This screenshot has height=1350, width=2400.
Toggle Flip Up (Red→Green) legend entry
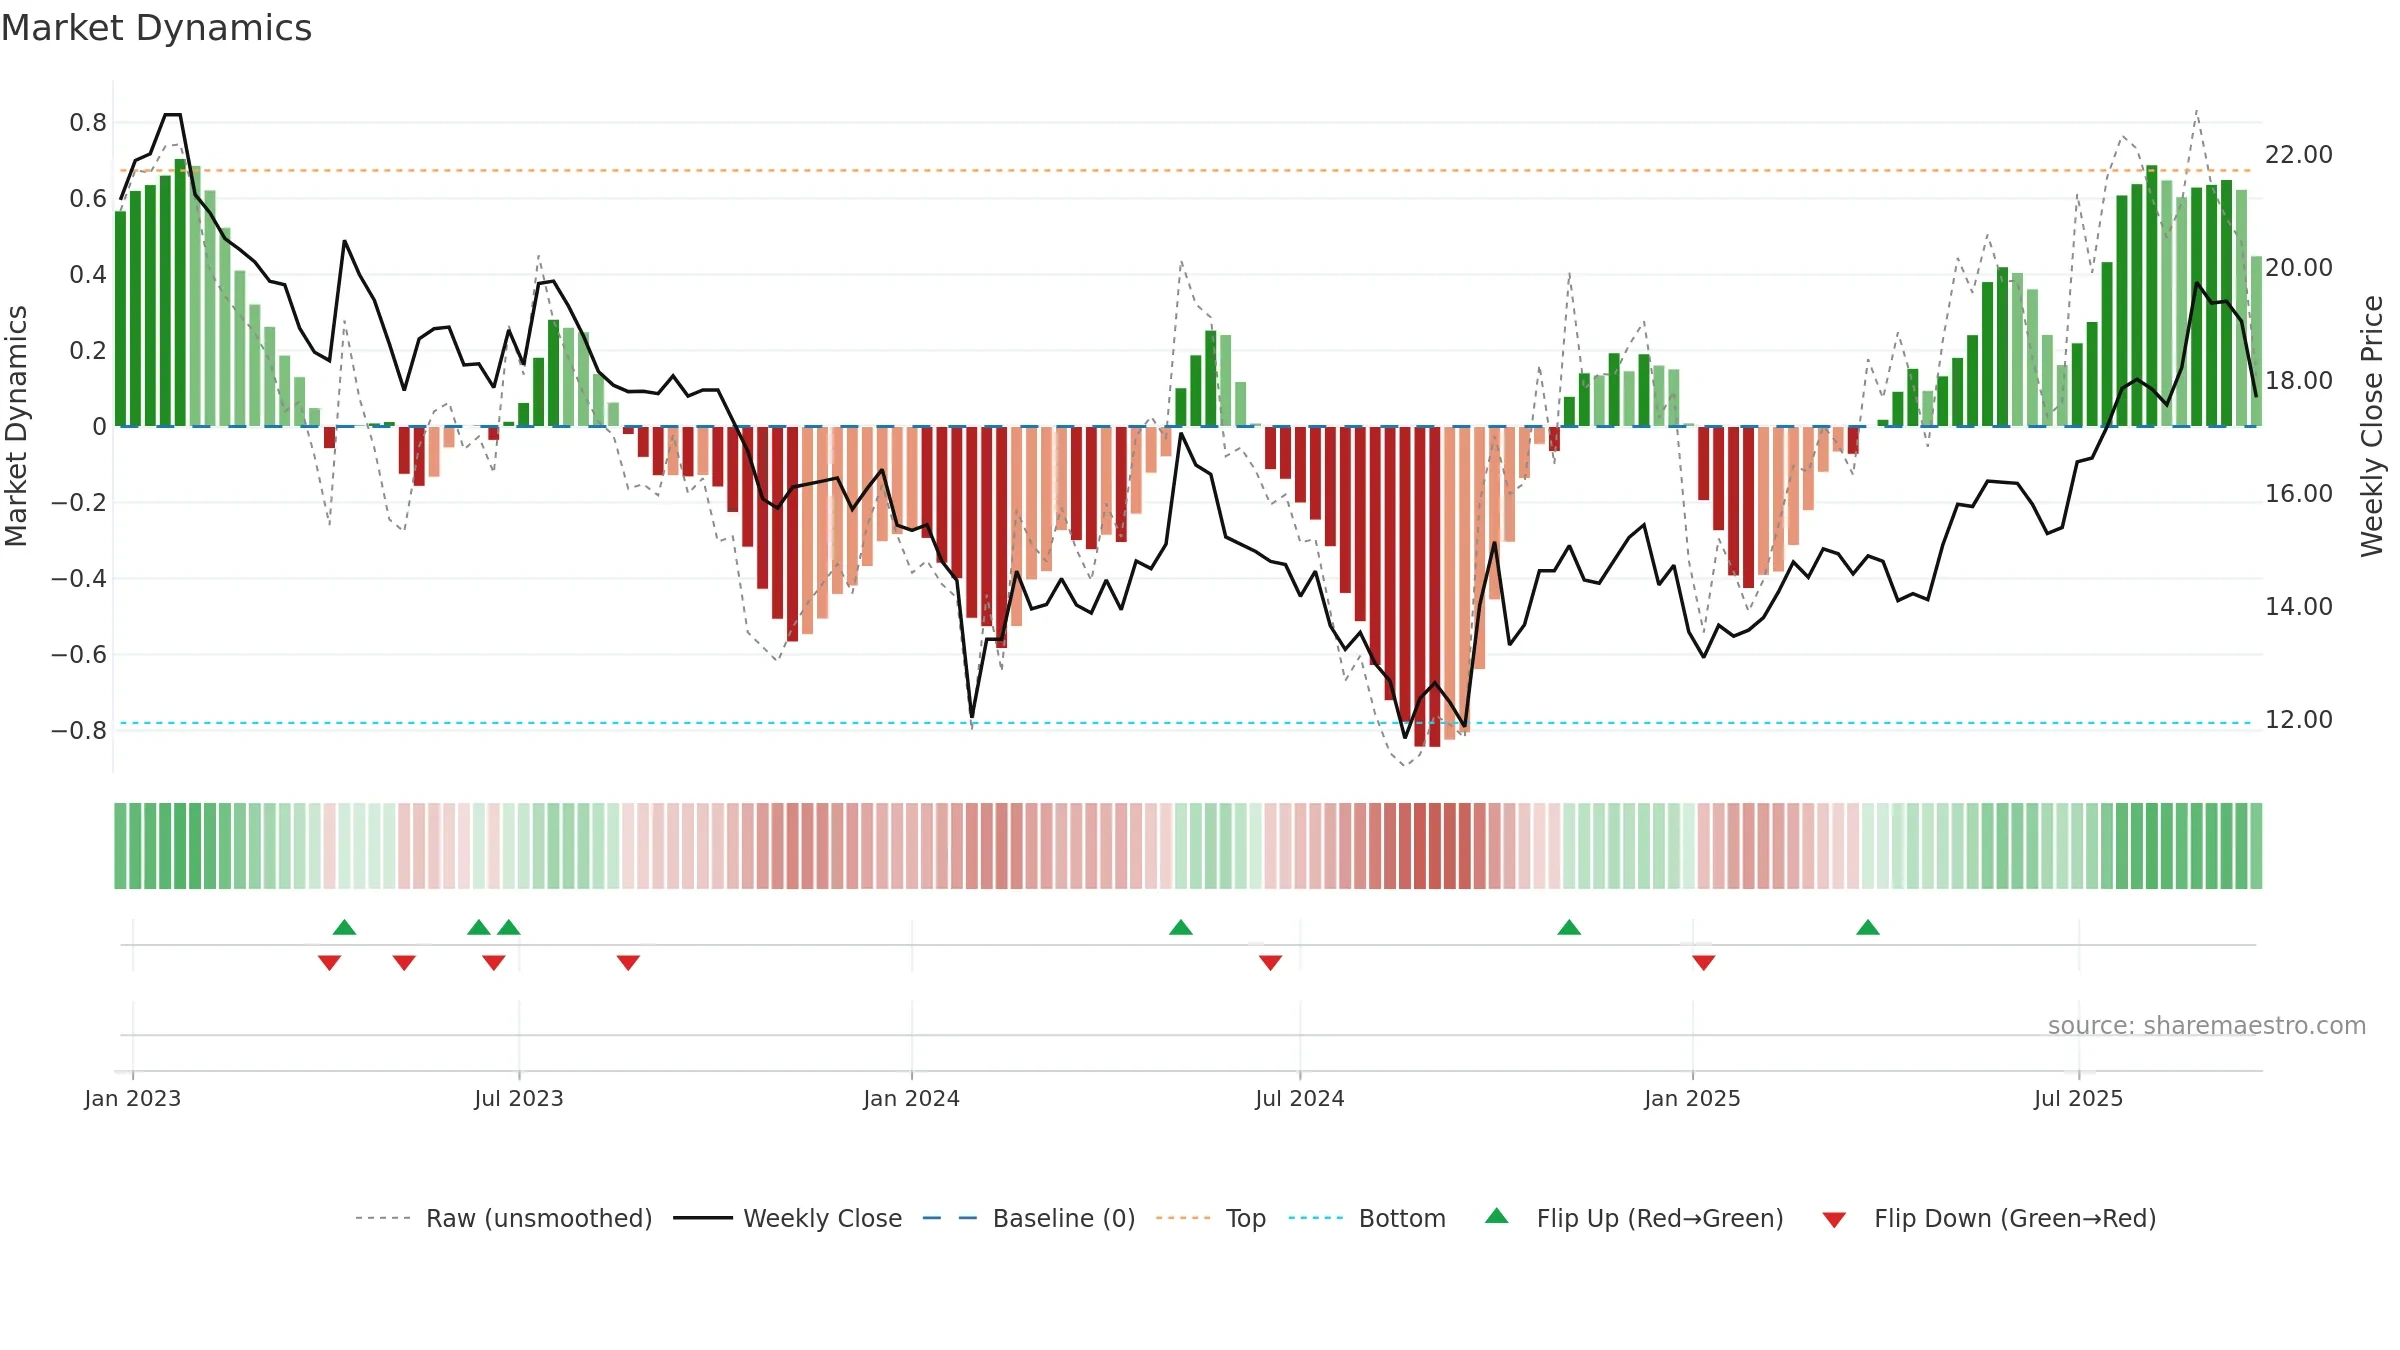coord(1634,1218)
